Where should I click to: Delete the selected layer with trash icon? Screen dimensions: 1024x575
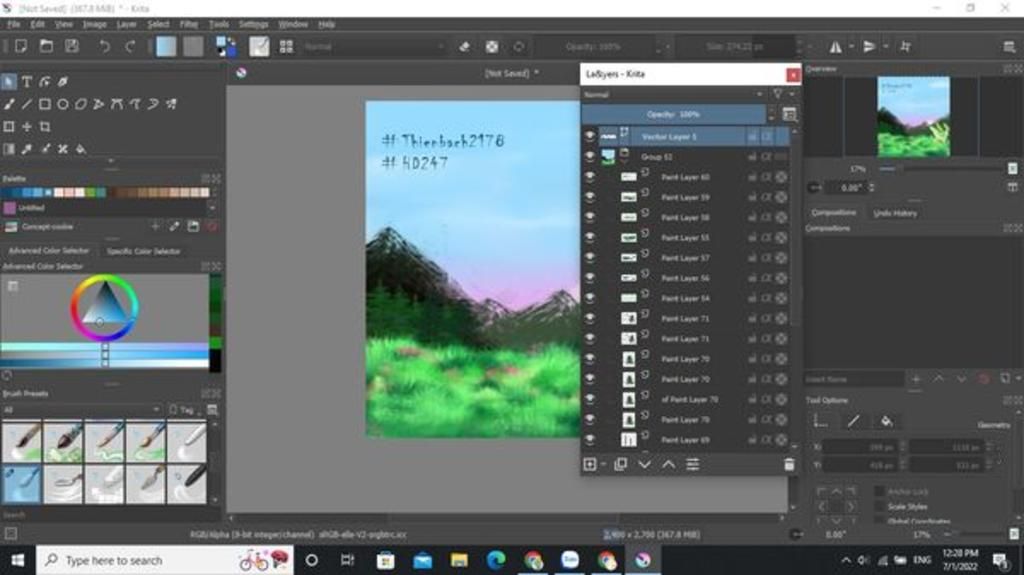(x=789, y=464)
